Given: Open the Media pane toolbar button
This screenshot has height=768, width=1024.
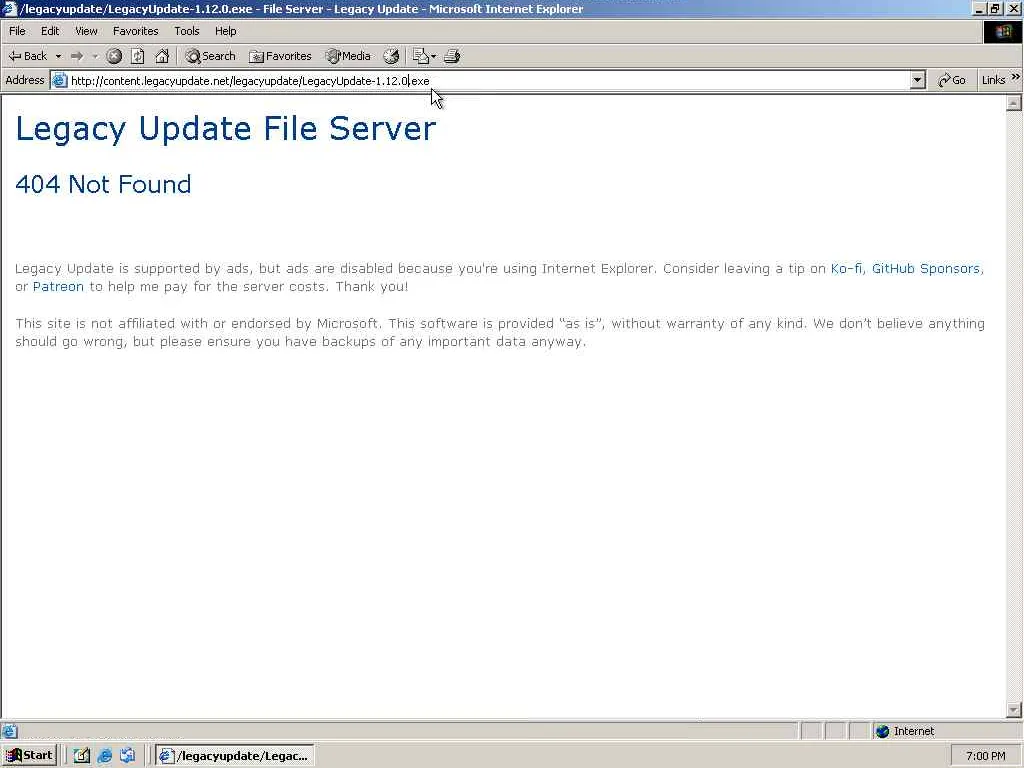Looking at the screenshot, I should tap(348, 56).
